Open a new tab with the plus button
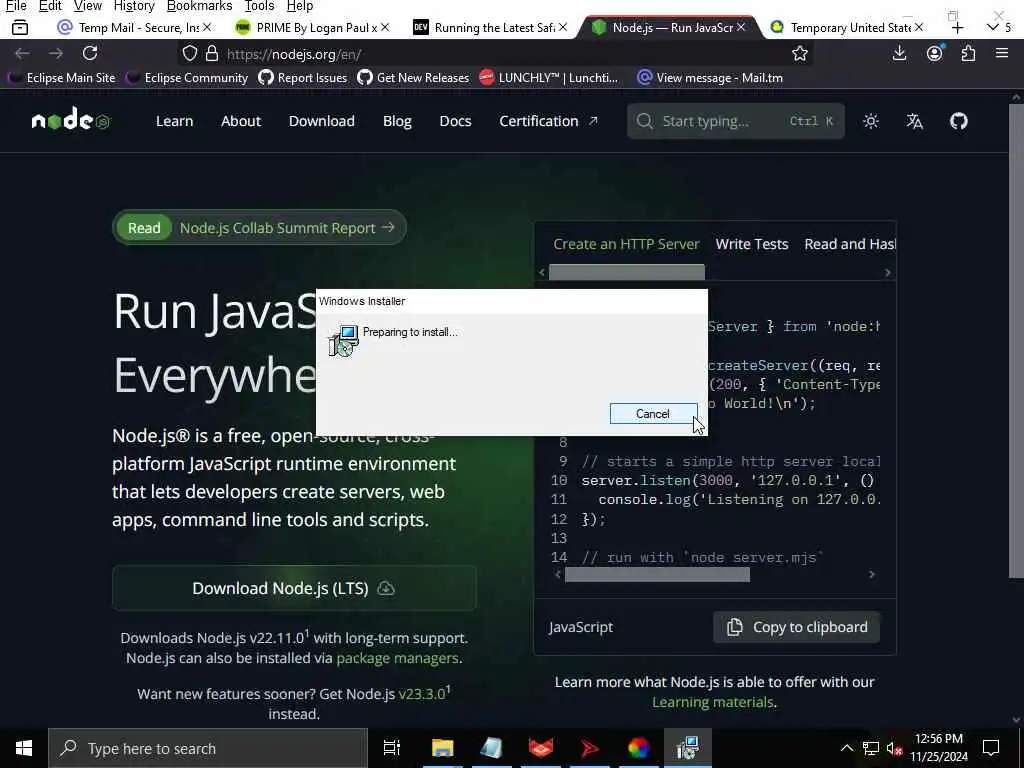This screenshot has width=1024, height=768. pos(957,27)
